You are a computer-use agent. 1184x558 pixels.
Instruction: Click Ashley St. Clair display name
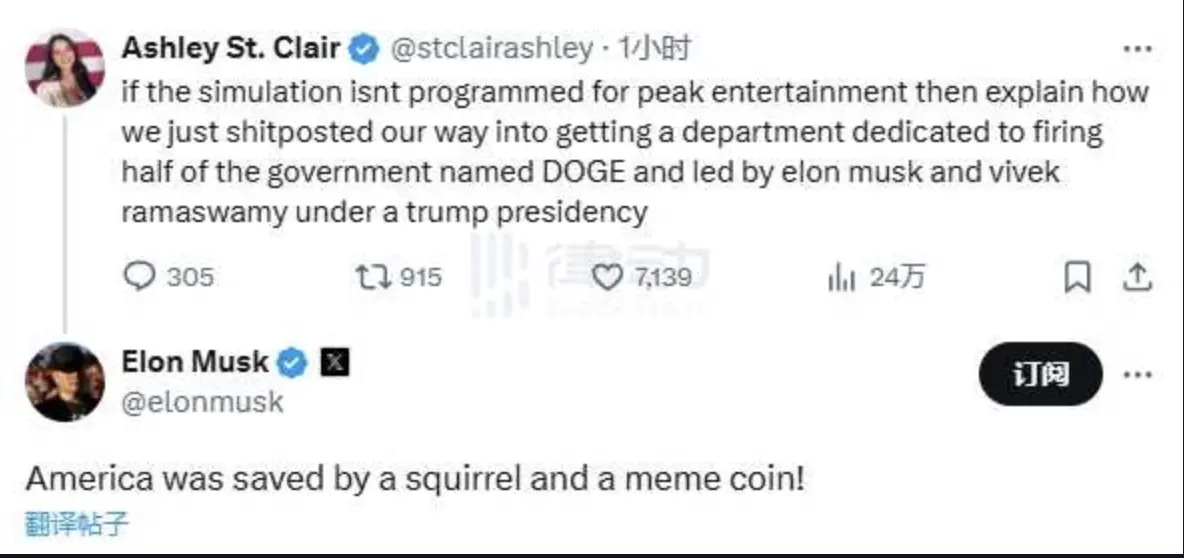[231, 47]
